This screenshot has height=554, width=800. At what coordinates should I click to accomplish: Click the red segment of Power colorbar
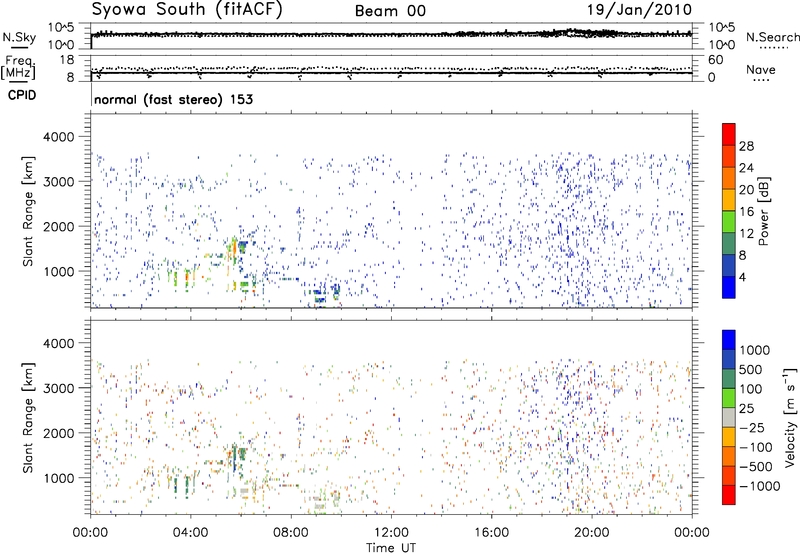coord(729,134)
